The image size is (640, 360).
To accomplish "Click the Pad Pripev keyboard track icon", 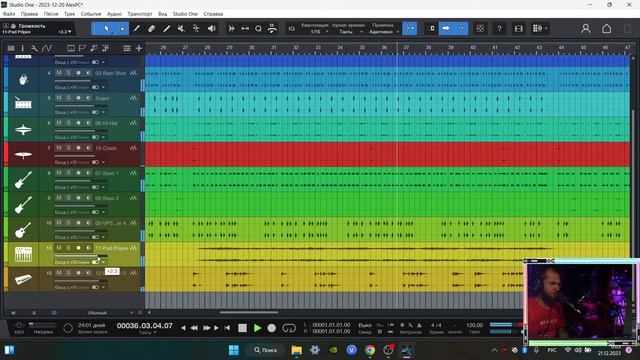I will (x=23, y=254).
